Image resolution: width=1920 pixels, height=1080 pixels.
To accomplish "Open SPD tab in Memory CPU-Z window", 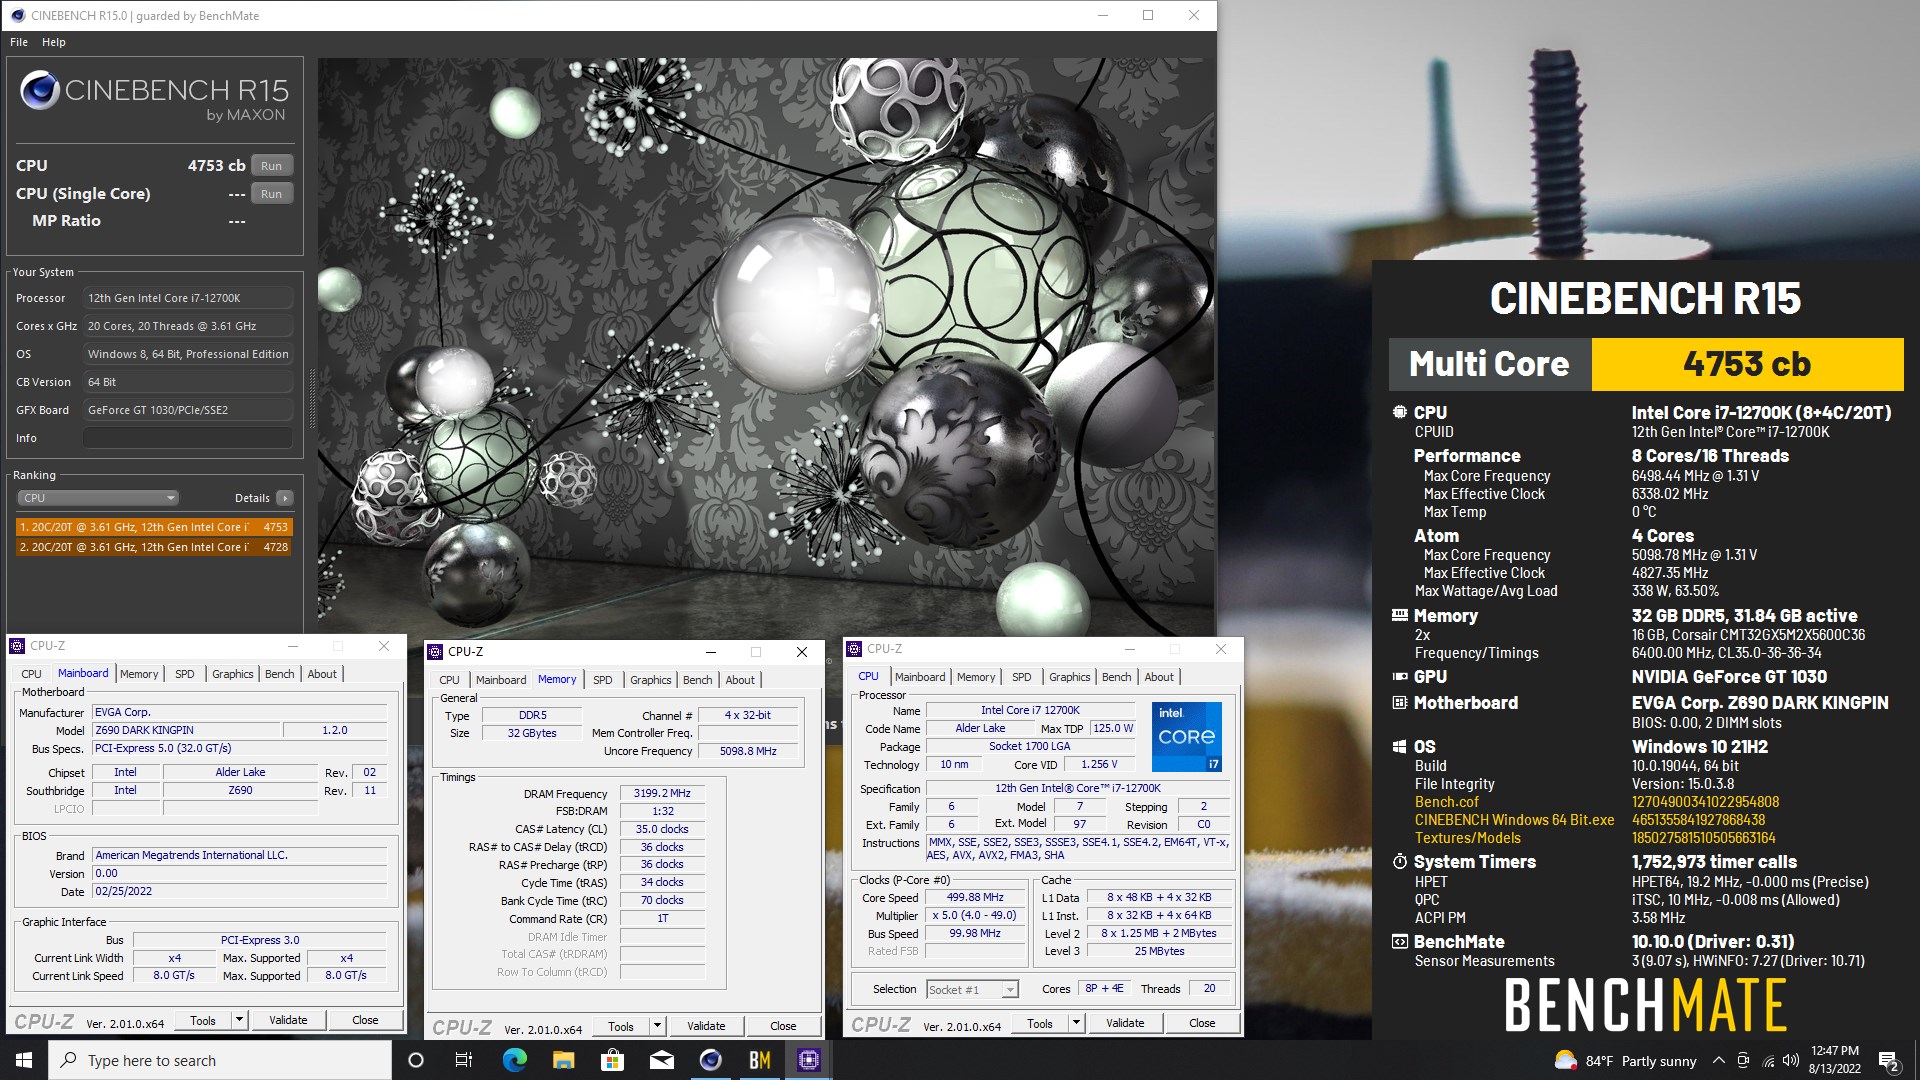I will [603, 680].
